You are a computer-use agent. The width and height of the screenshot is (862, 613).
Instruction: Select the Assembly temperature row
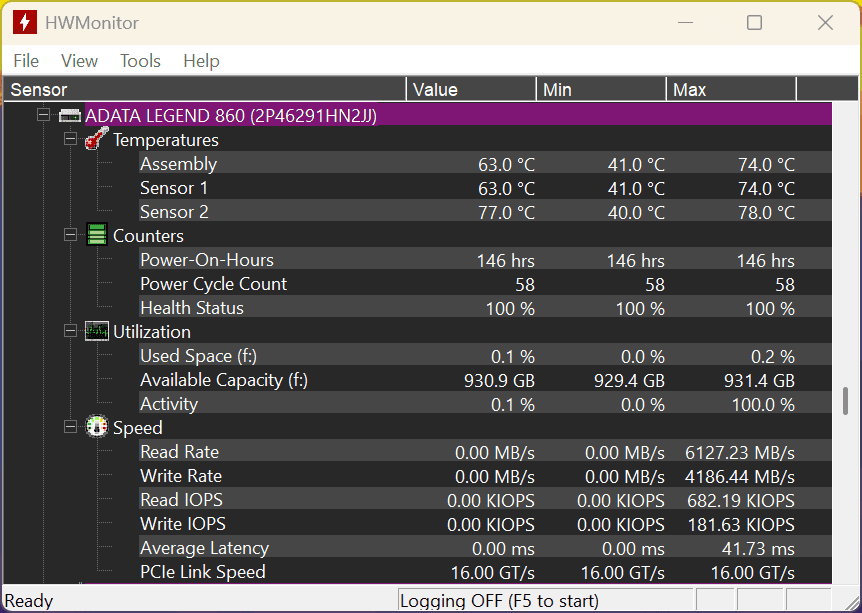[485, 164]
